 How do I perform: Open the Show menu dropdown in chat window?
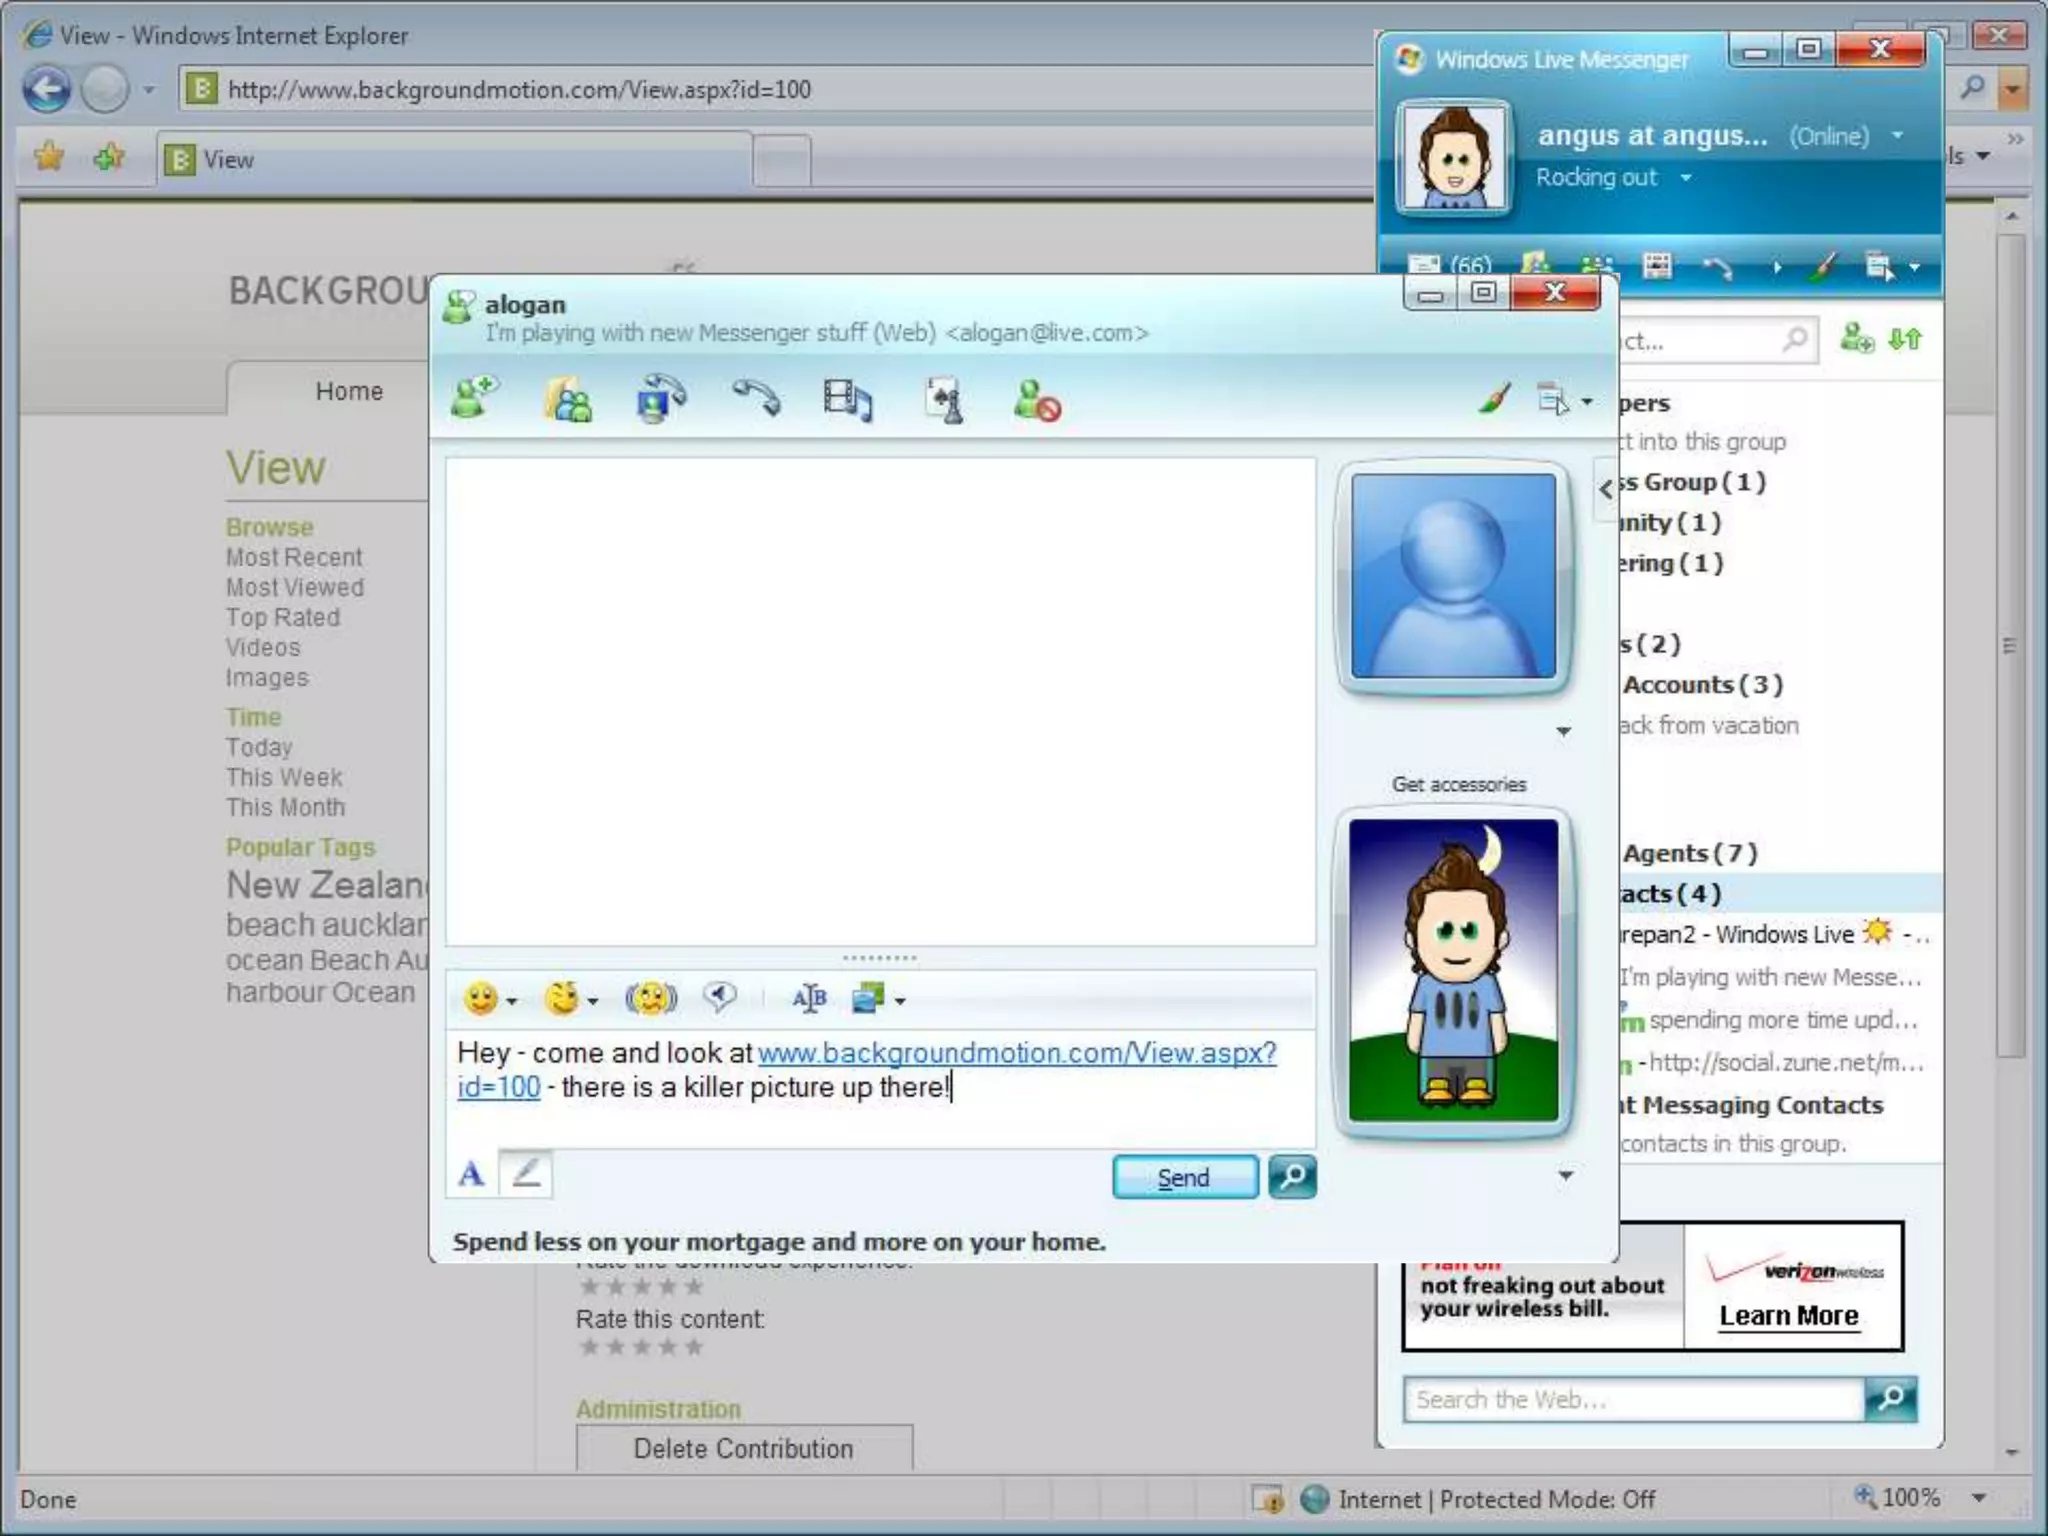coord(1564,401)
